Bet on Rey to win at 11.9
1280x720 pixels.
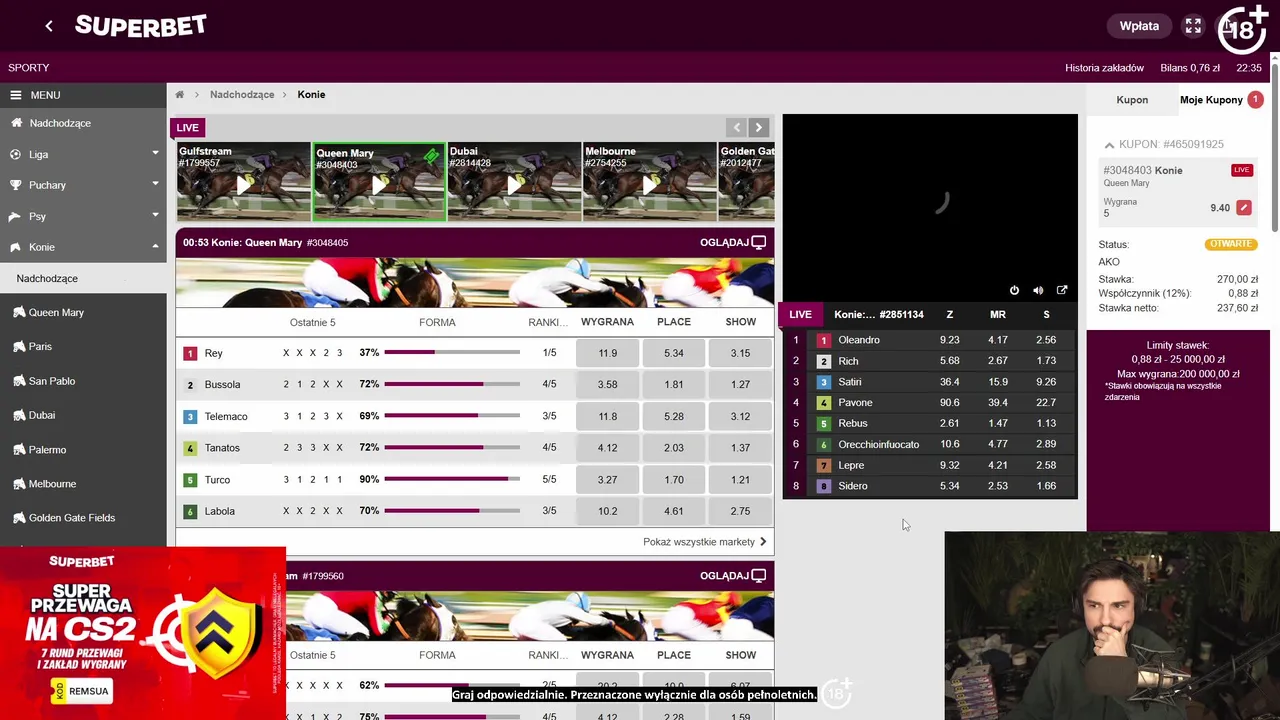(607, 353)
